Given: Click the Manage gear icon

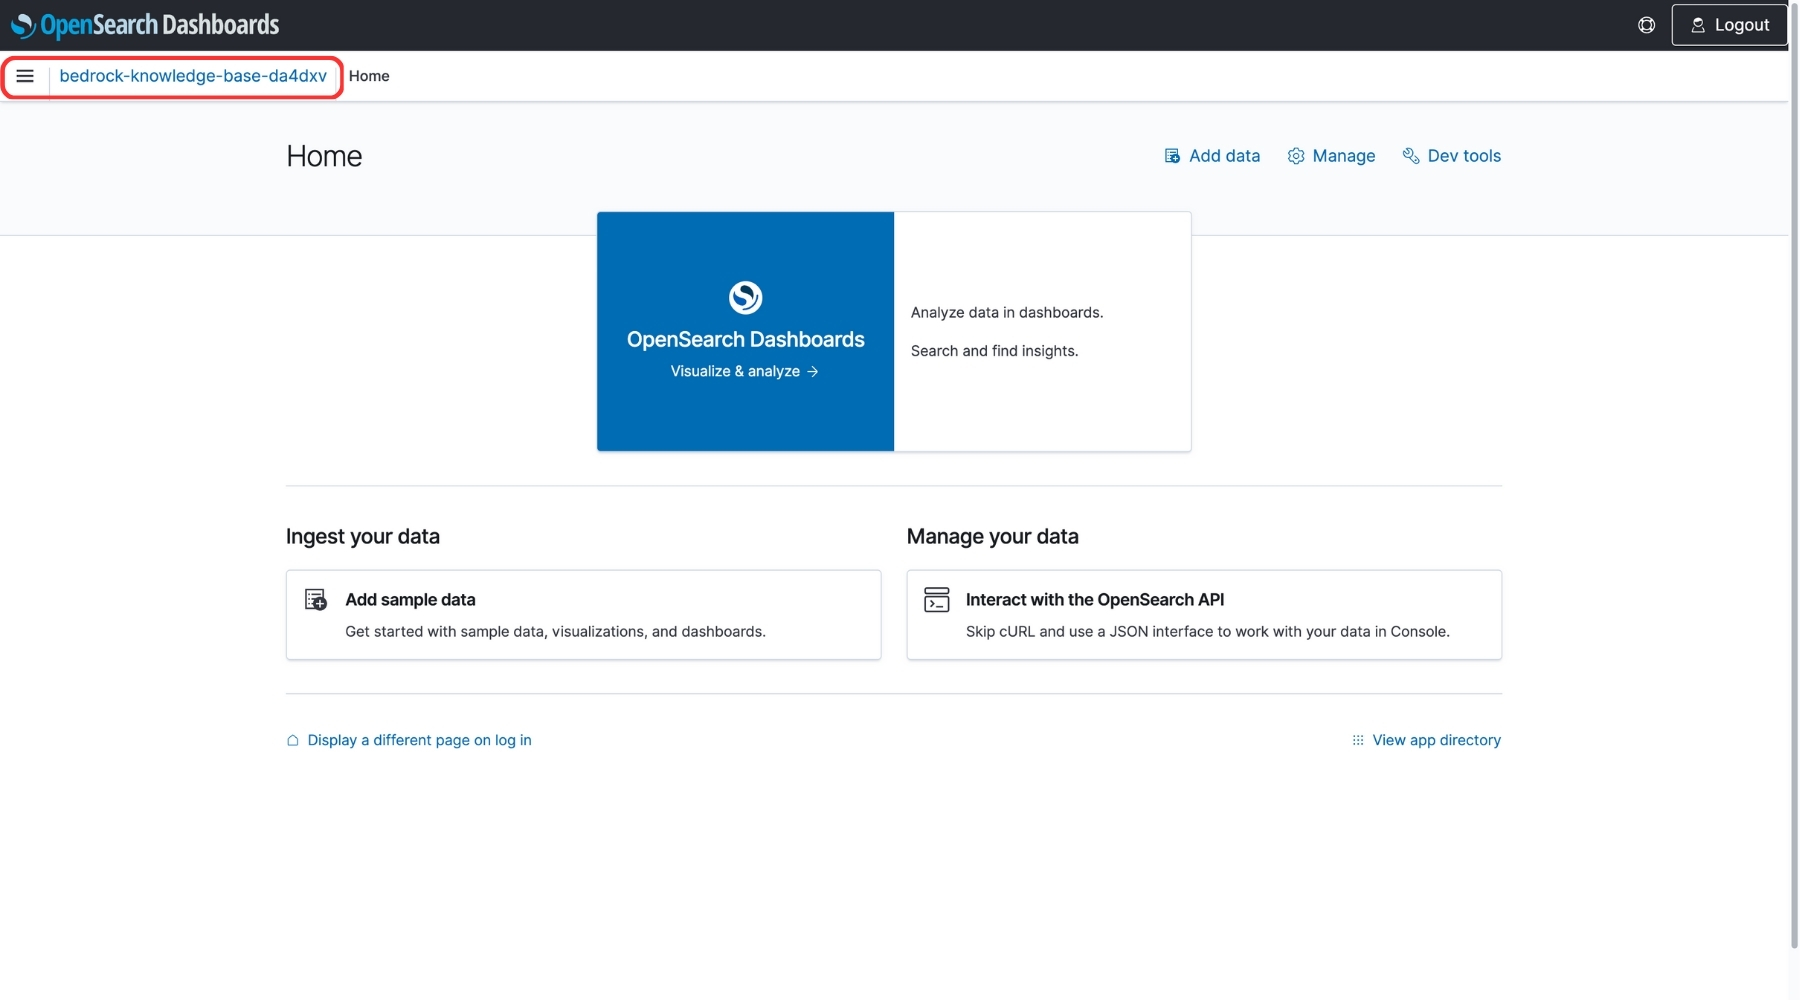Looking at the screenshot, I should click(x=1296, y=156).
